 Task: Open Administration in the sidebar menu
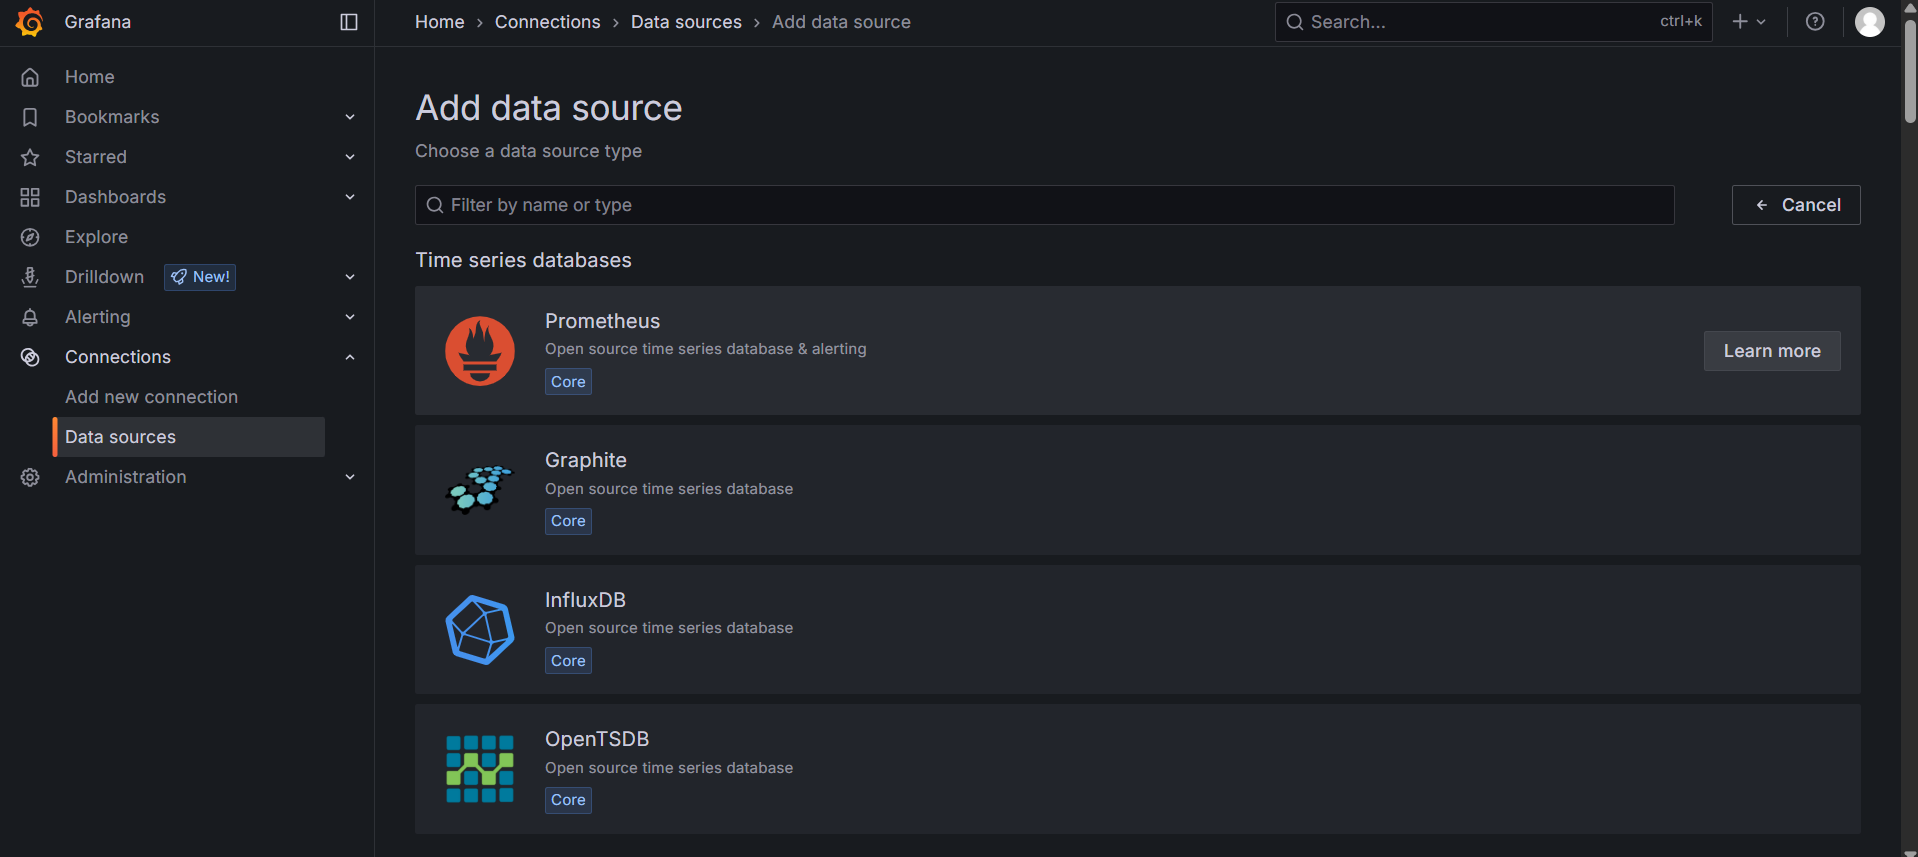coord(126,477)
